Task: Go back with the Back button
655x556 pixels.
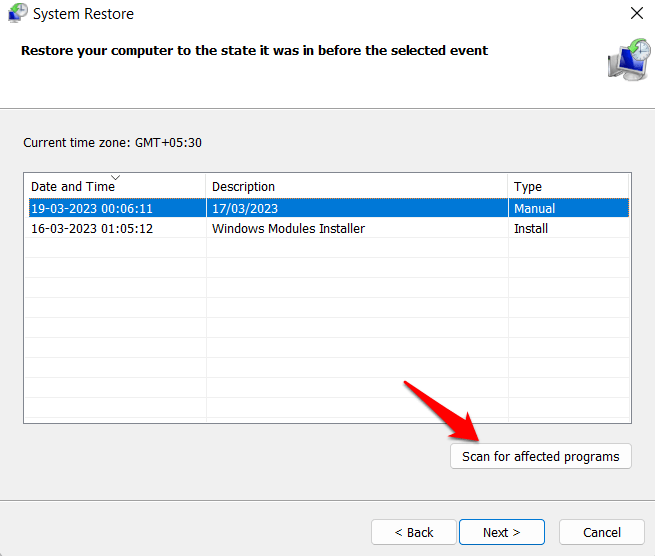Action: (413, 532)
